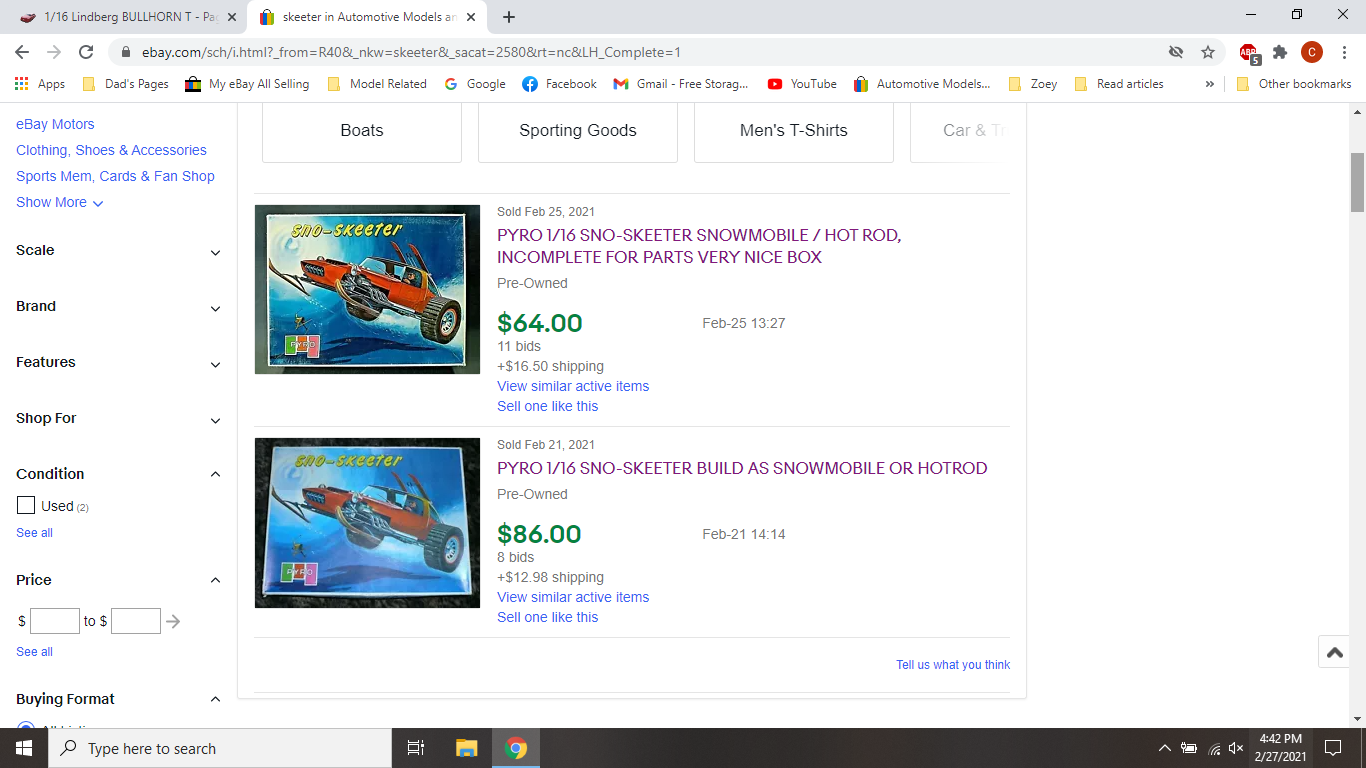Expand the Scale filter
Image resolution: width=1366 pixels, height=768 pixels.
119,251
